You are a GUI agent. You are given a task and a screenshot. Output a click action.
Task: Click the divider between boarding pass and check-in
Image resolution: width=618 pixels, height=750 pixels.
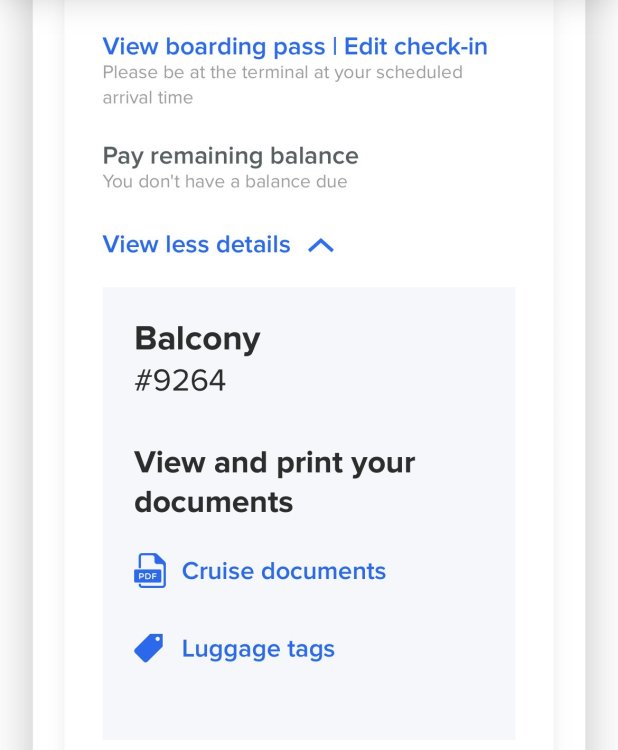click(335, 46)
